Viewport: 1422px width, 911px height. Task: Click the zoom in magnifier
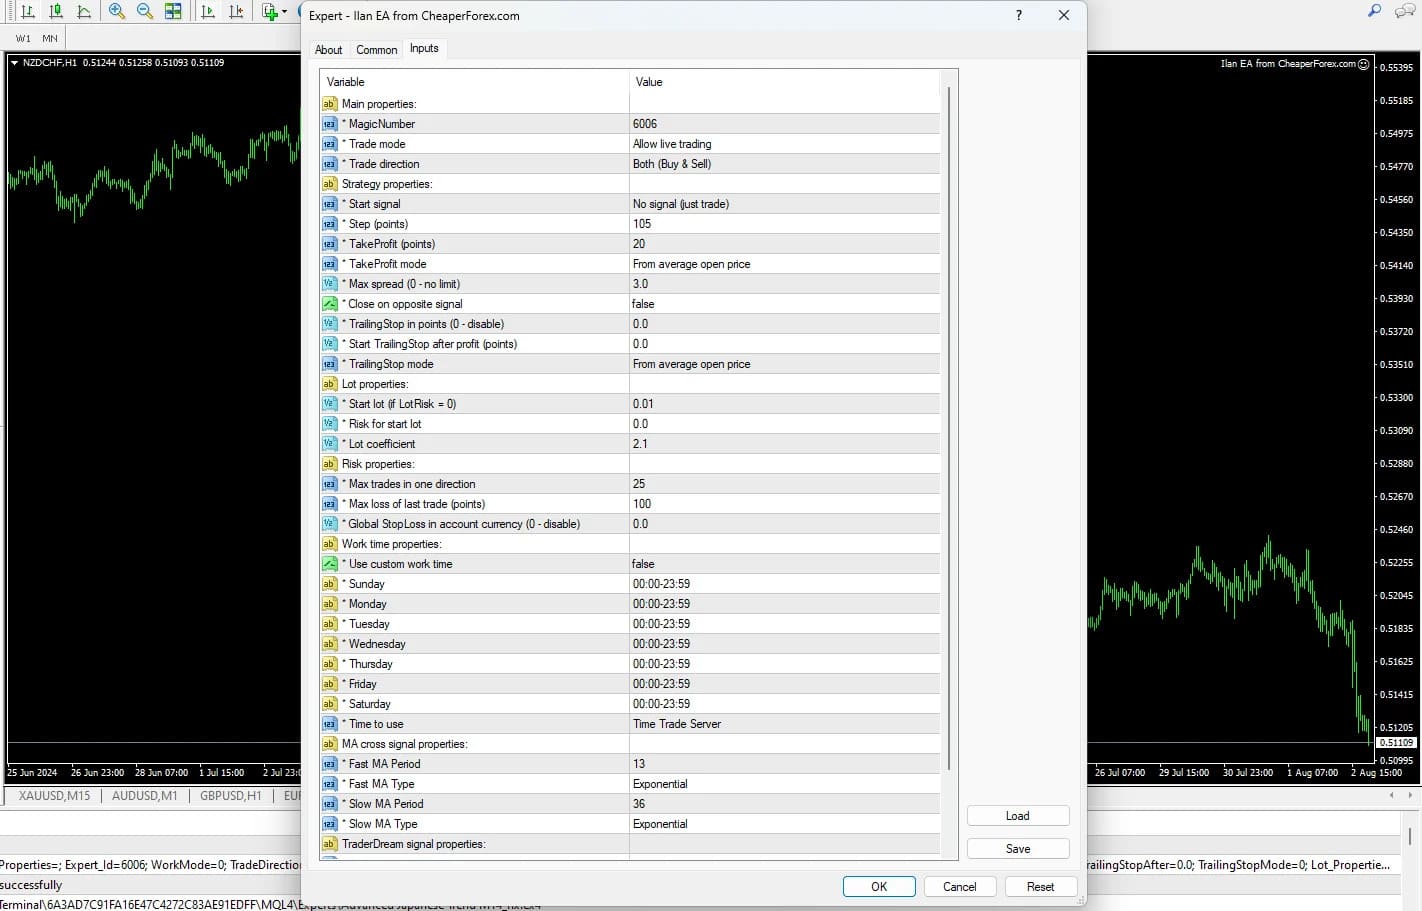(117, 11)
